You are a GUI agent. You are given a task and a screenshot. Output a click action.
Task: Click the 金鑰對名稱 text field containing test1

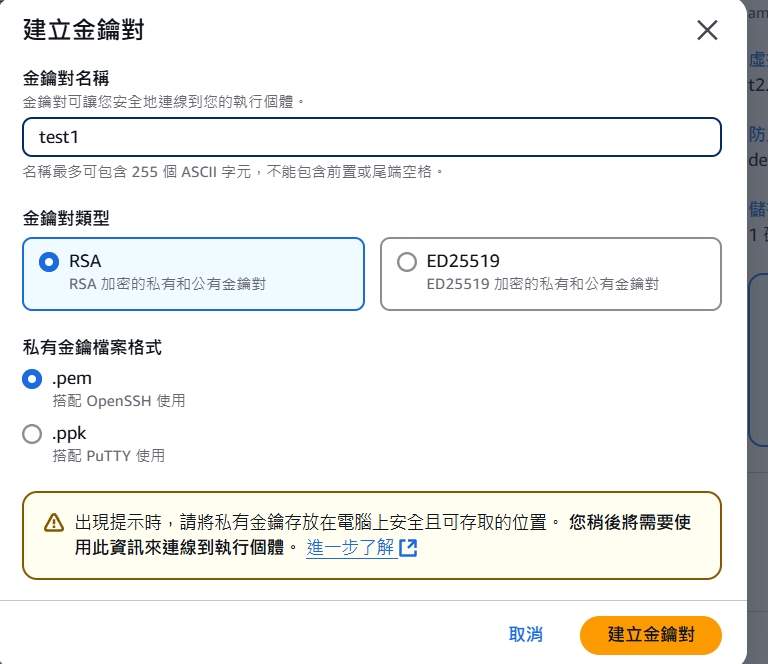[371, 137]
